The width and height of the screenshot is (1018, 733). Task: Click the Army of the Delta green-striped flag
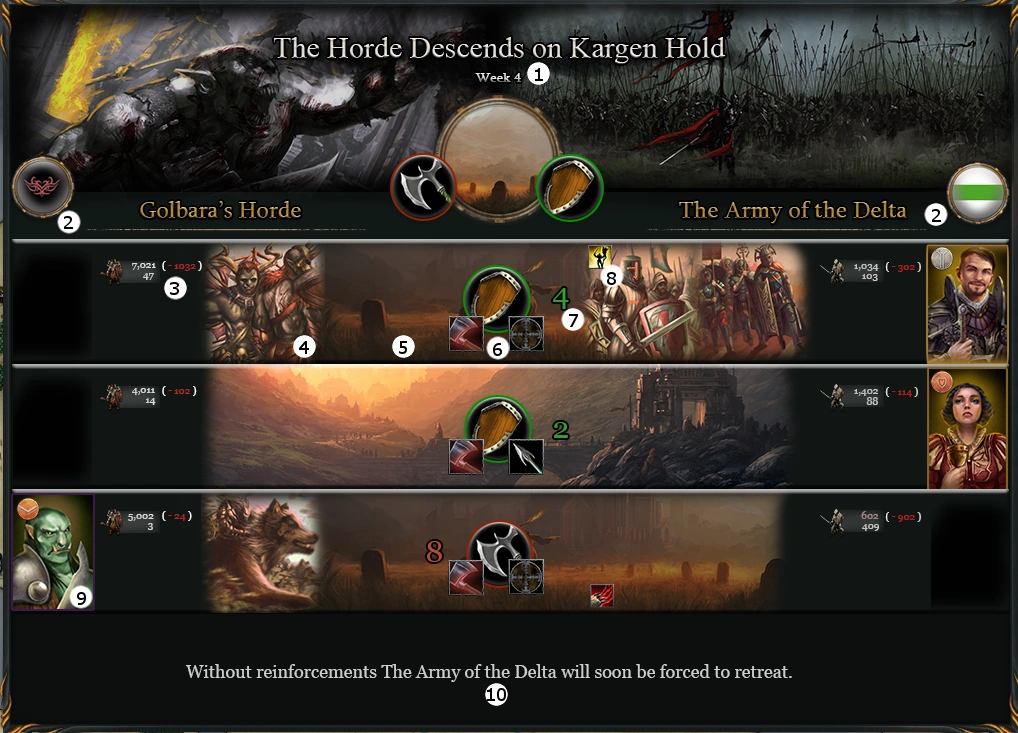977,193
